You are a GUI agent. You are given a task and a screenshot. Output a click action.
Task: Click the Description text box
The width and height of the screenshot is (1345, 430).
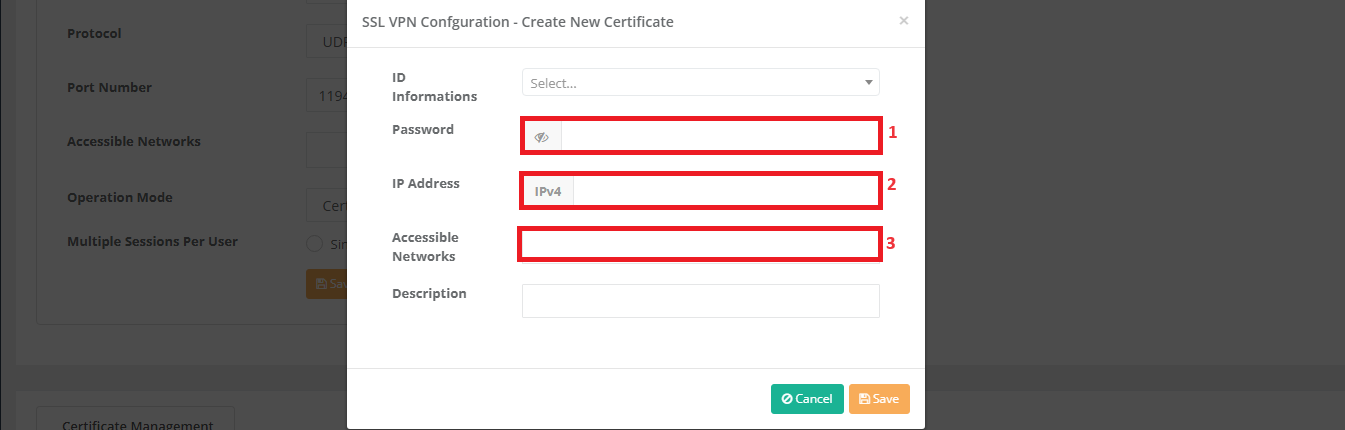coord(700,301)
